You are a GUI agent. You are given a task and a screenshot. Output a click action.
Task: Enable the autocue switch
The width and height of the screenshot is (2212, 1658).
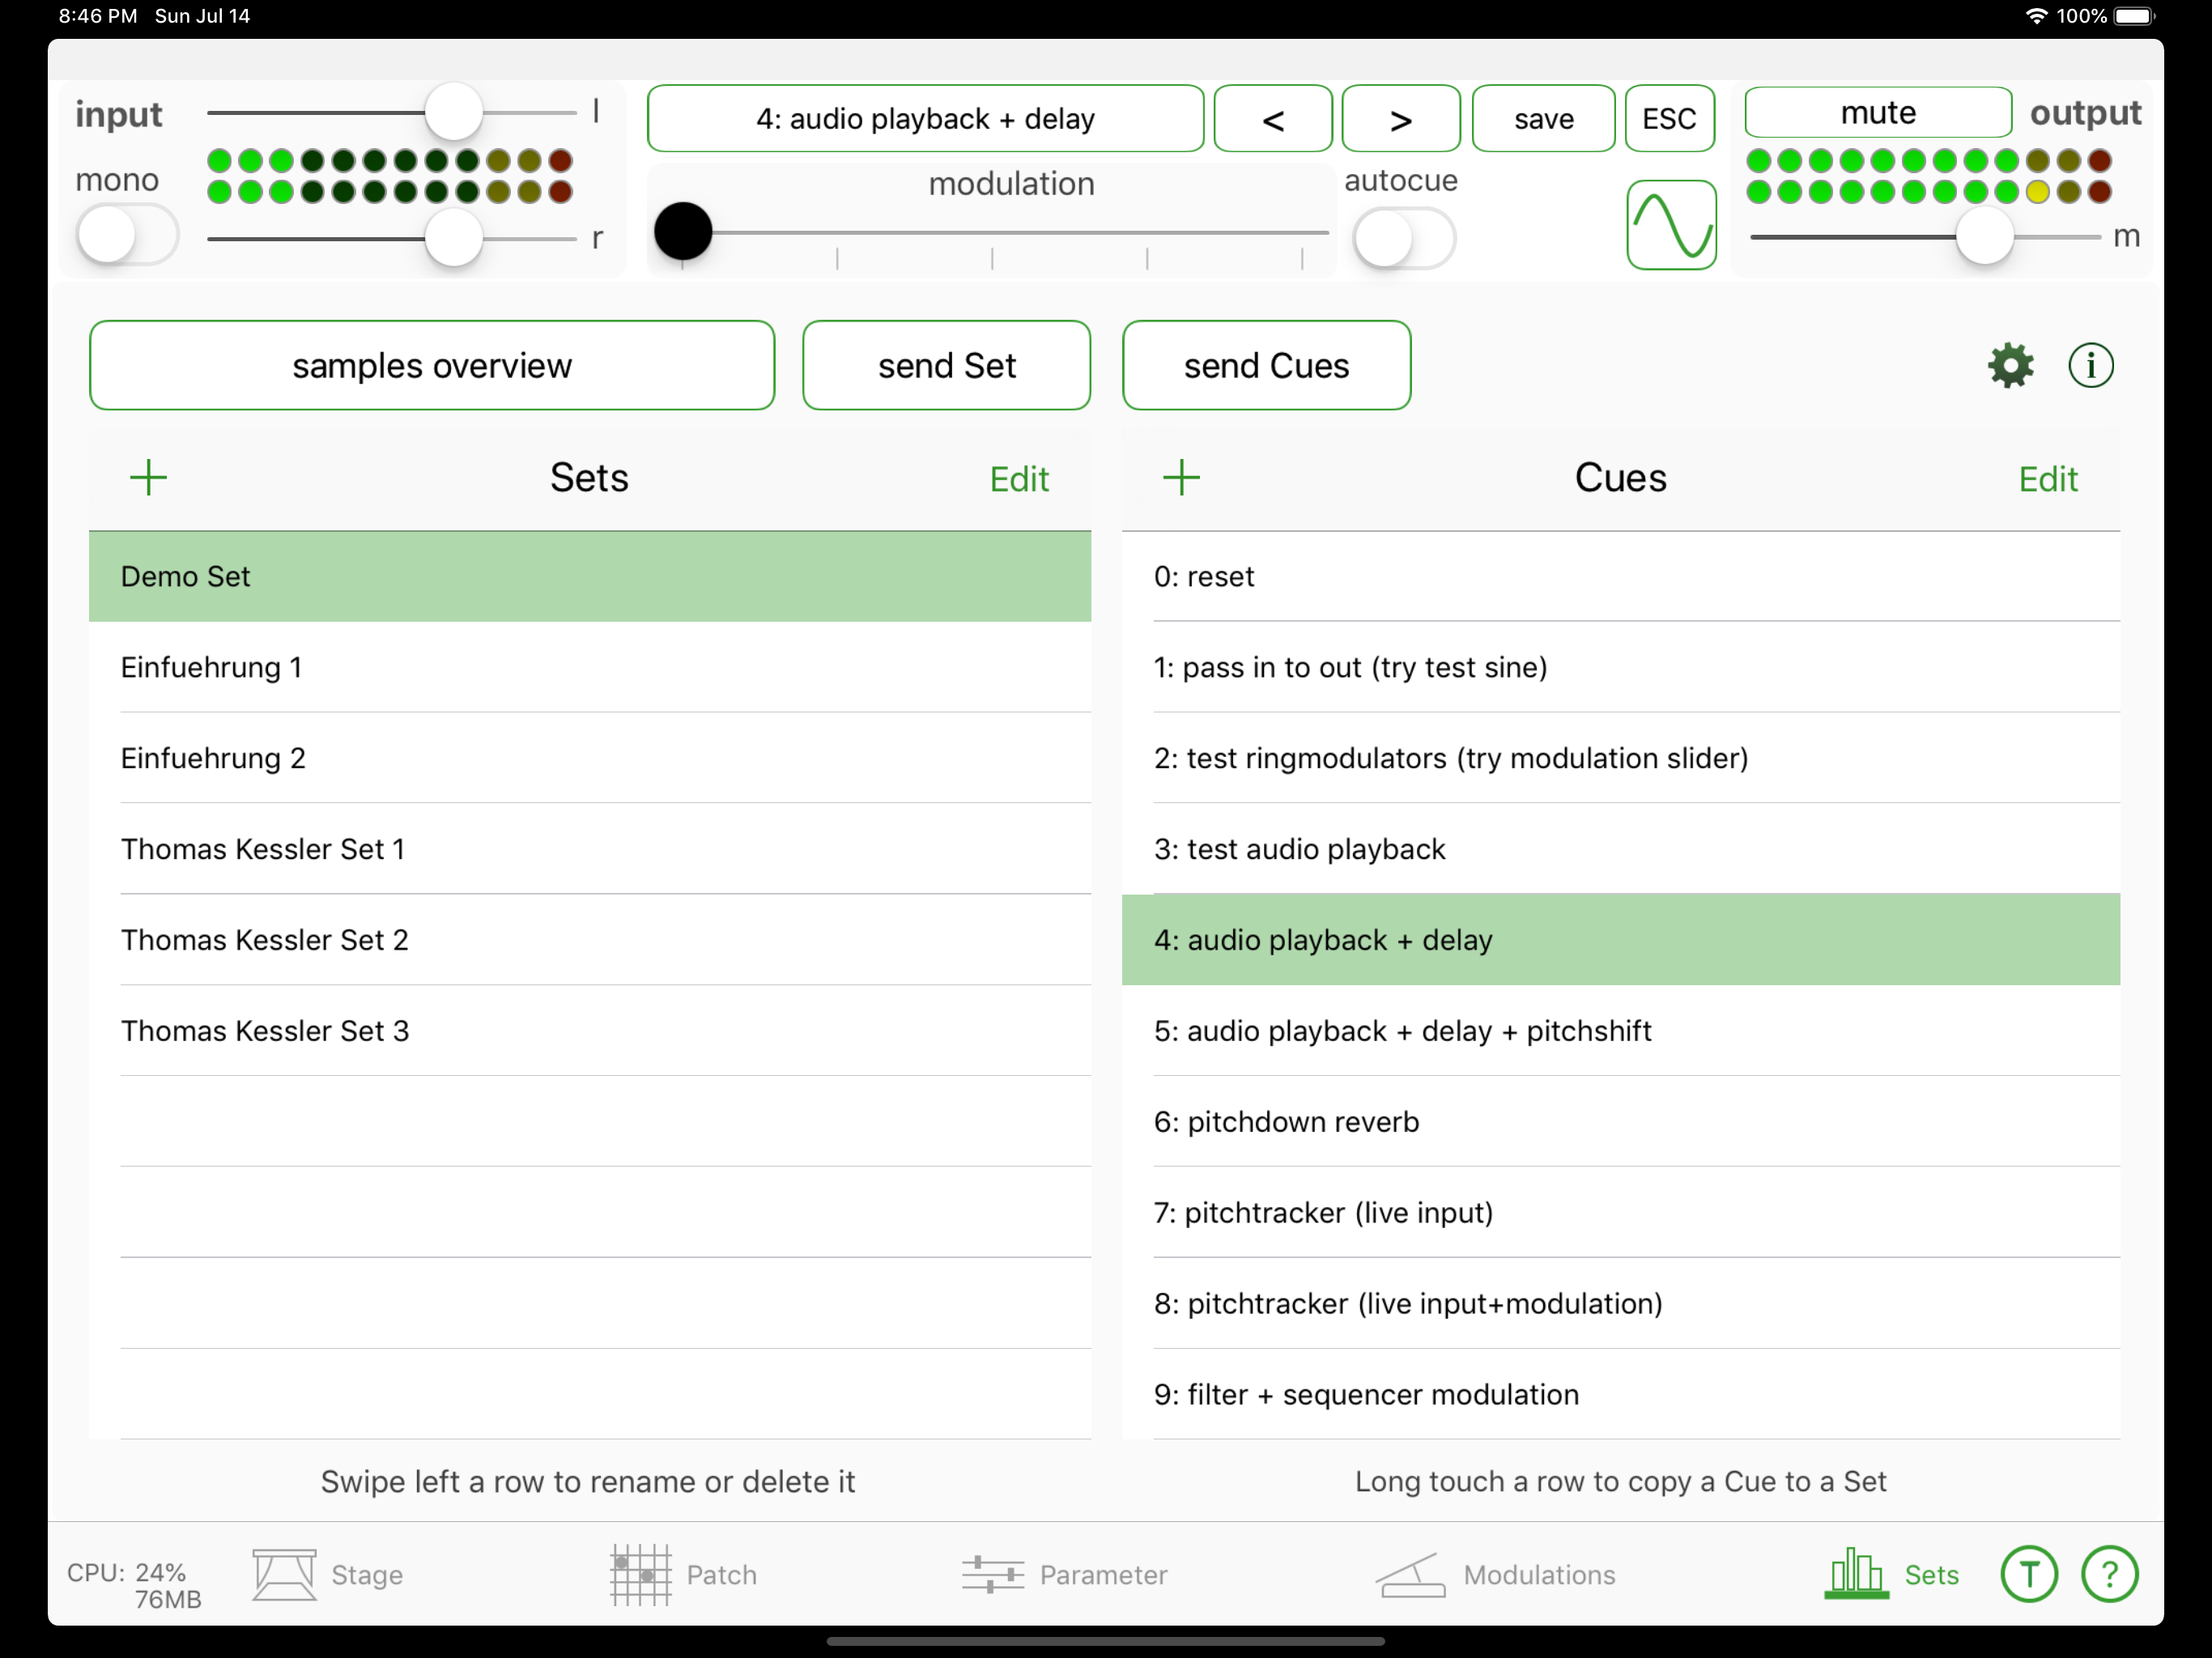1403,238
